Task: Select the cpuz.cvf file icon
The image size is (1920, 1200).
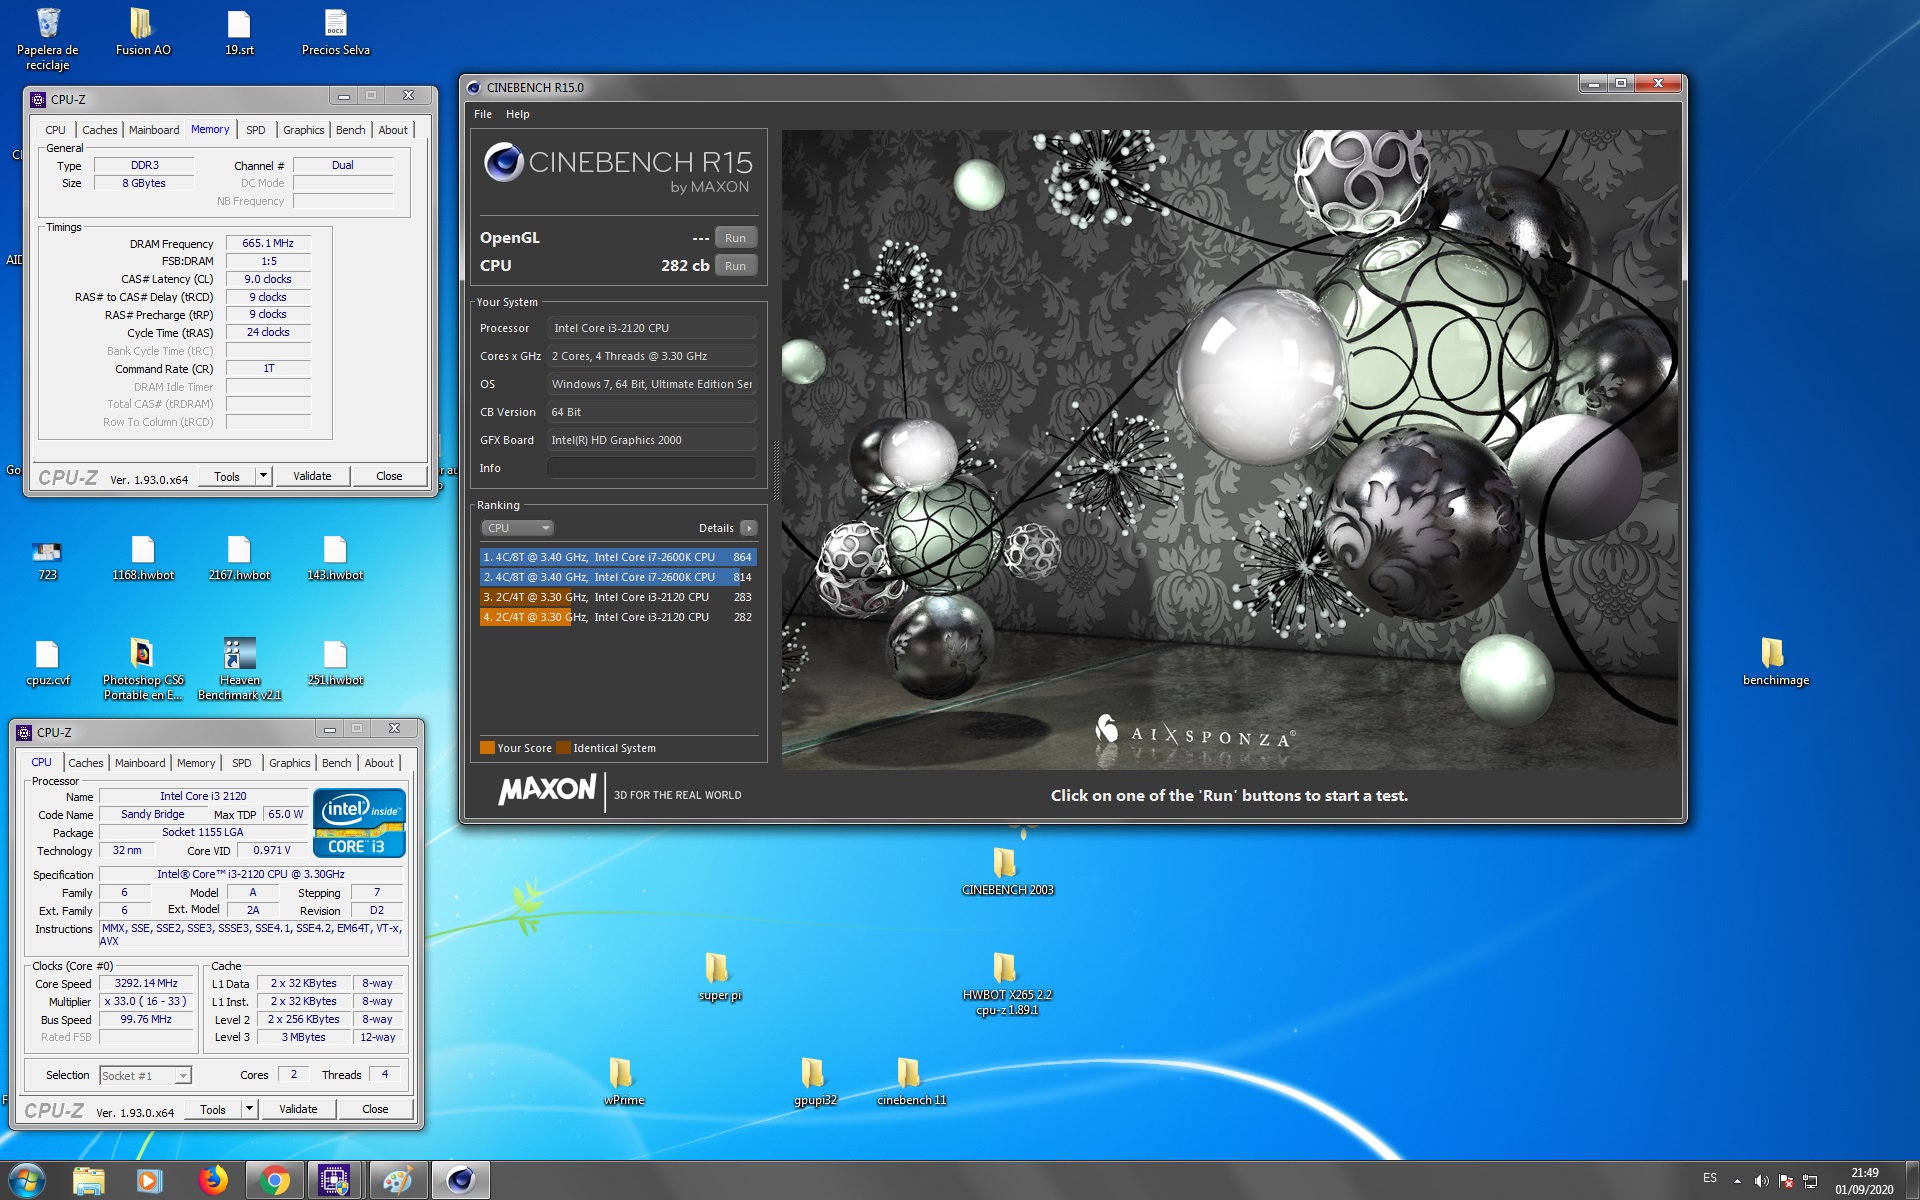Action: tap(47, 663)
